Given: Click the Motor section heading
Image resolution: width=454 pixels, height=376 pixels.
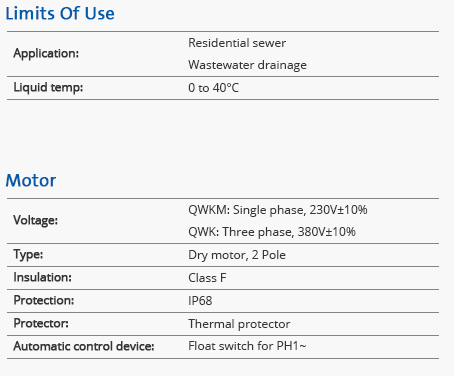Looking at the screenshot, I should click(x=31, y=180).
